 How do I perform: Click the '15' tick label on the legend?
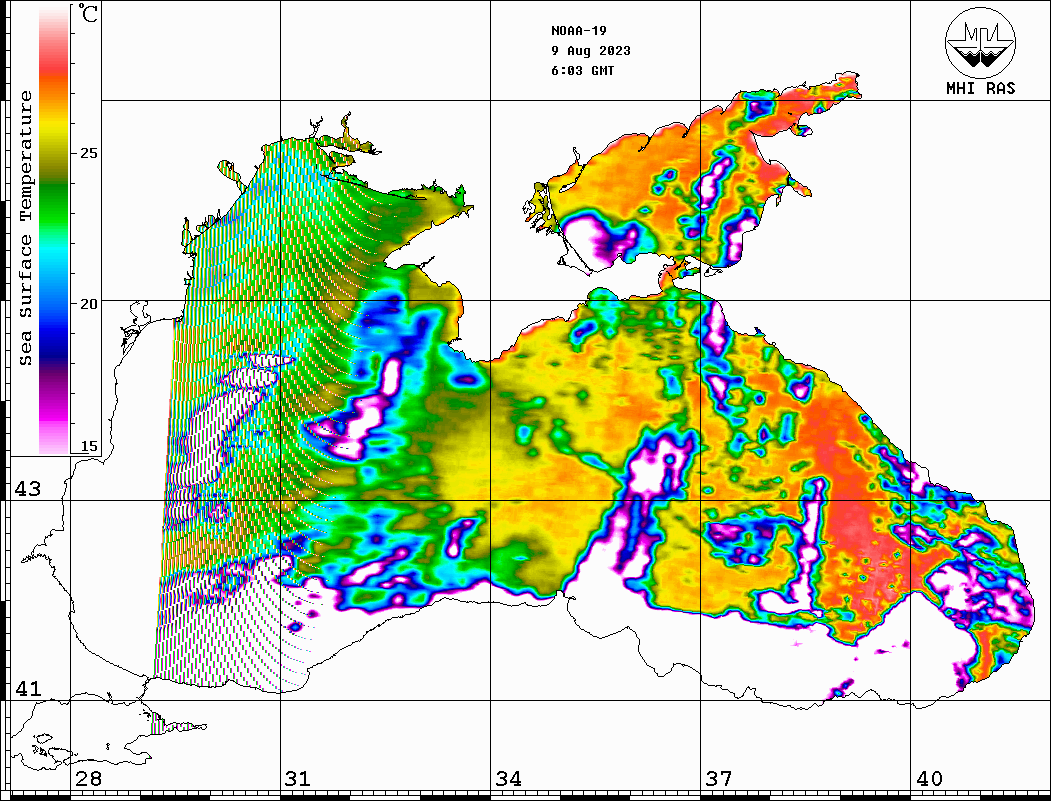point(88,446)
